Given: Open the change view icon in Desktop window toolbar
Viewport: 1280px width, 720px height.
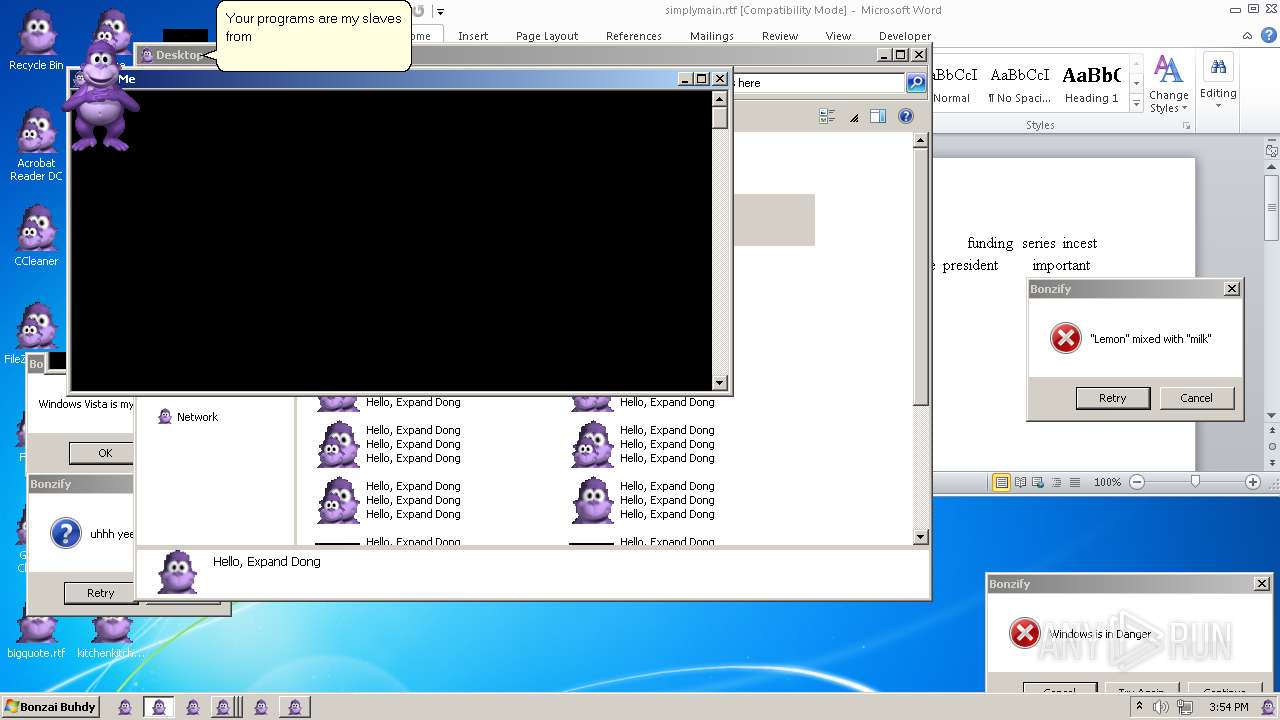Looking at the screenshot, I should (x=827, y=117).
